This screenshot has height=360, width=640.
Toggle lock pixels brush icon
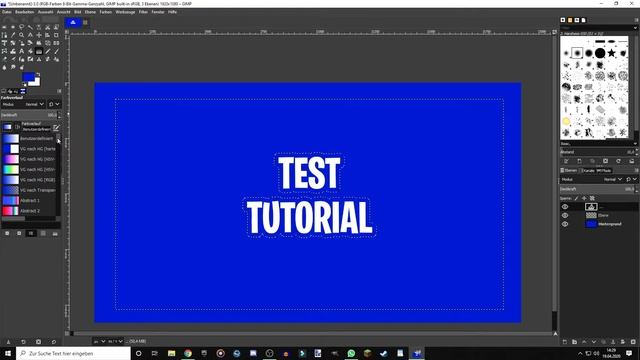(x=576, y=198)
